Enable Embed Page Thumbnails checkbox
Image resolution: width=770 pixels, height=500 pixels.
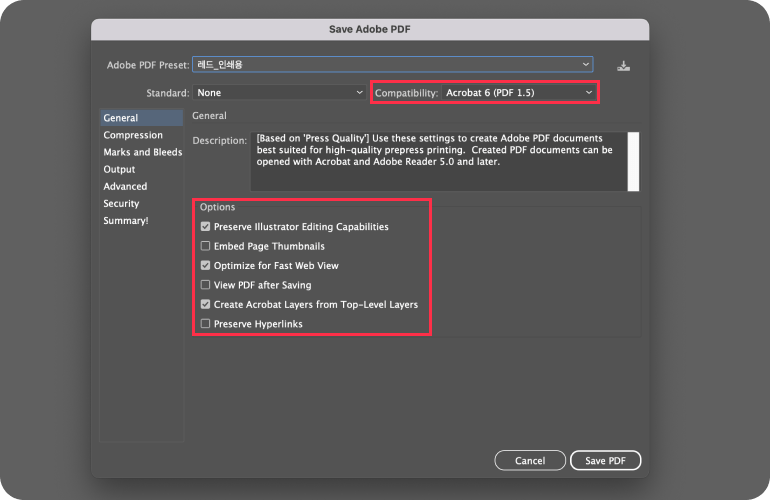(x=206, y=246)
